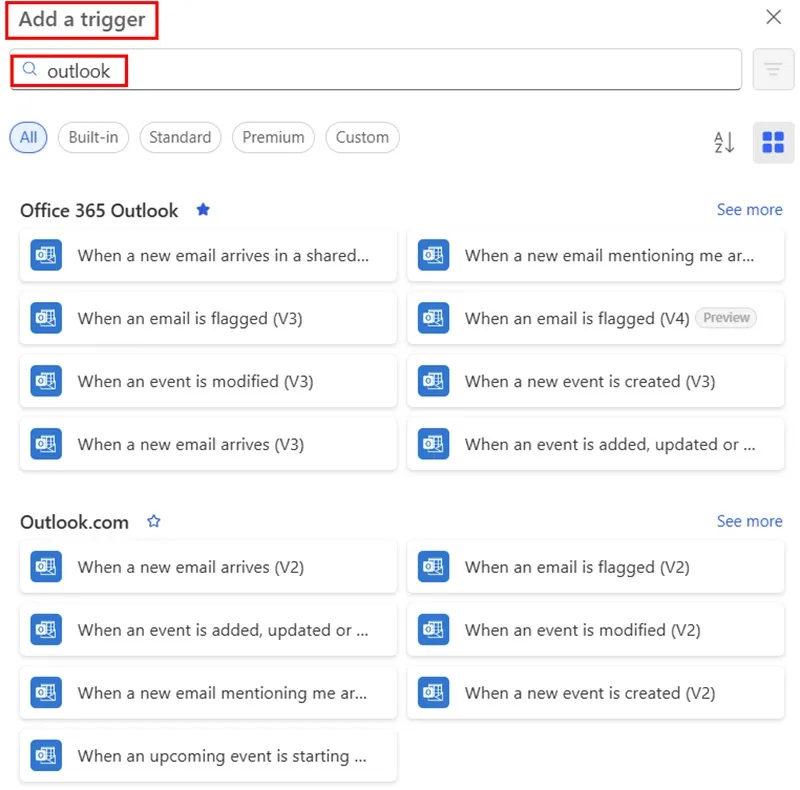This screenshot has width=800, height=790.
Task: Click the connector icon for 'When a new event is created (V3)'
Action: [x=433, y=381]
